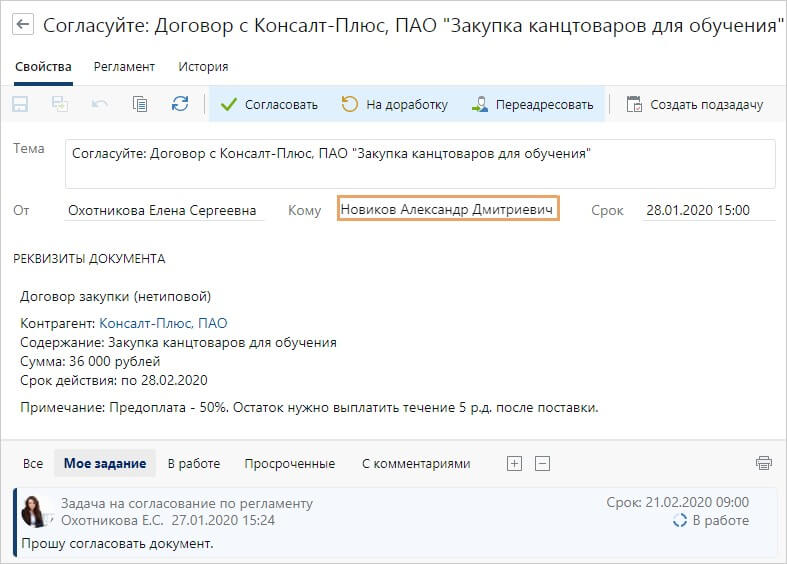Show Все items in the thread
787x564 pixels.
[33, 464]
